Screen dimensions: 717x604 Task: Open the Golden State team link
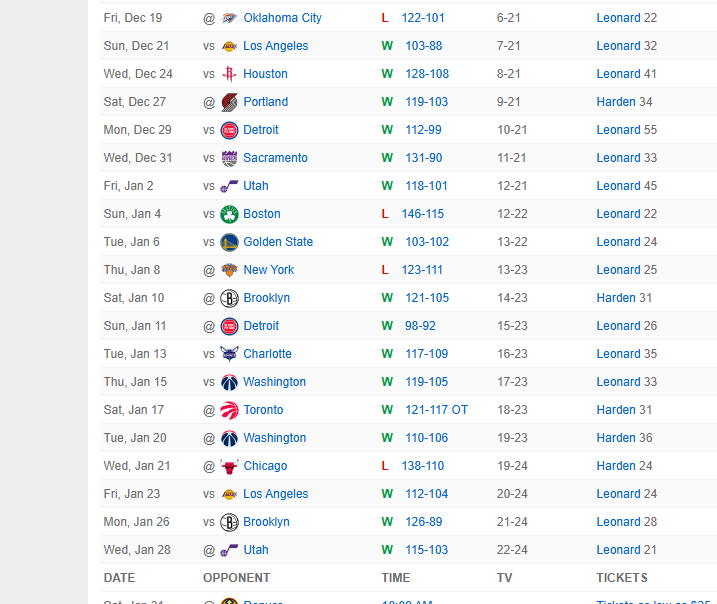[x=278, y=242]
